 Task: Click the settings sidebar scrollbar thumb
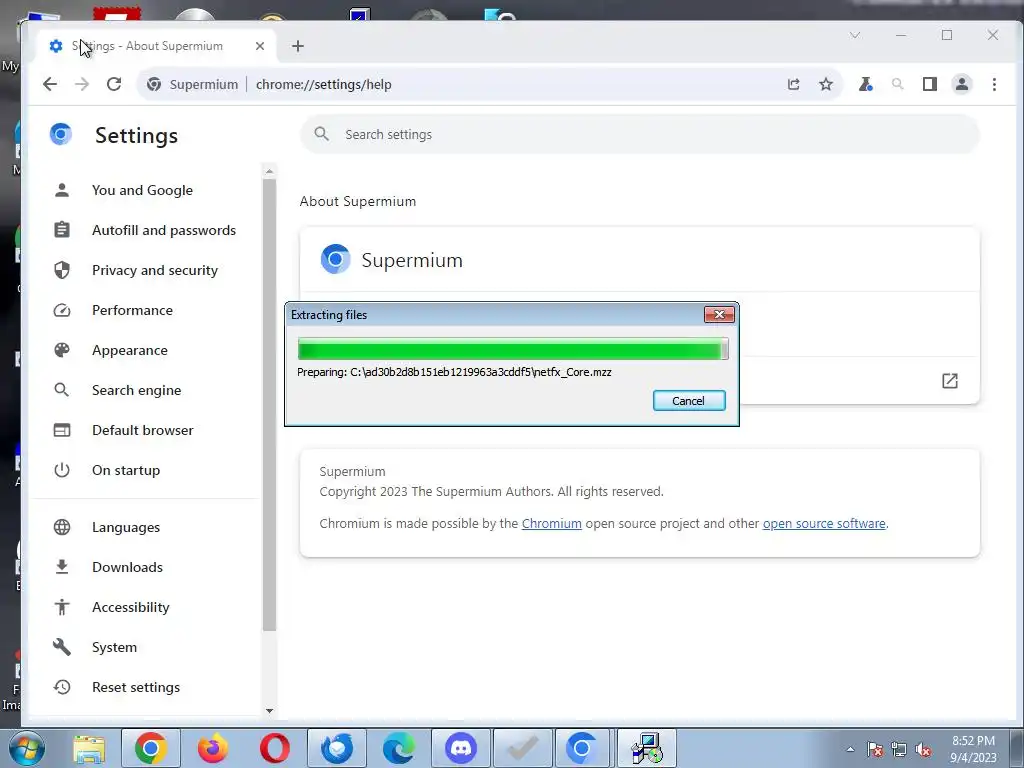pos(269,405)
